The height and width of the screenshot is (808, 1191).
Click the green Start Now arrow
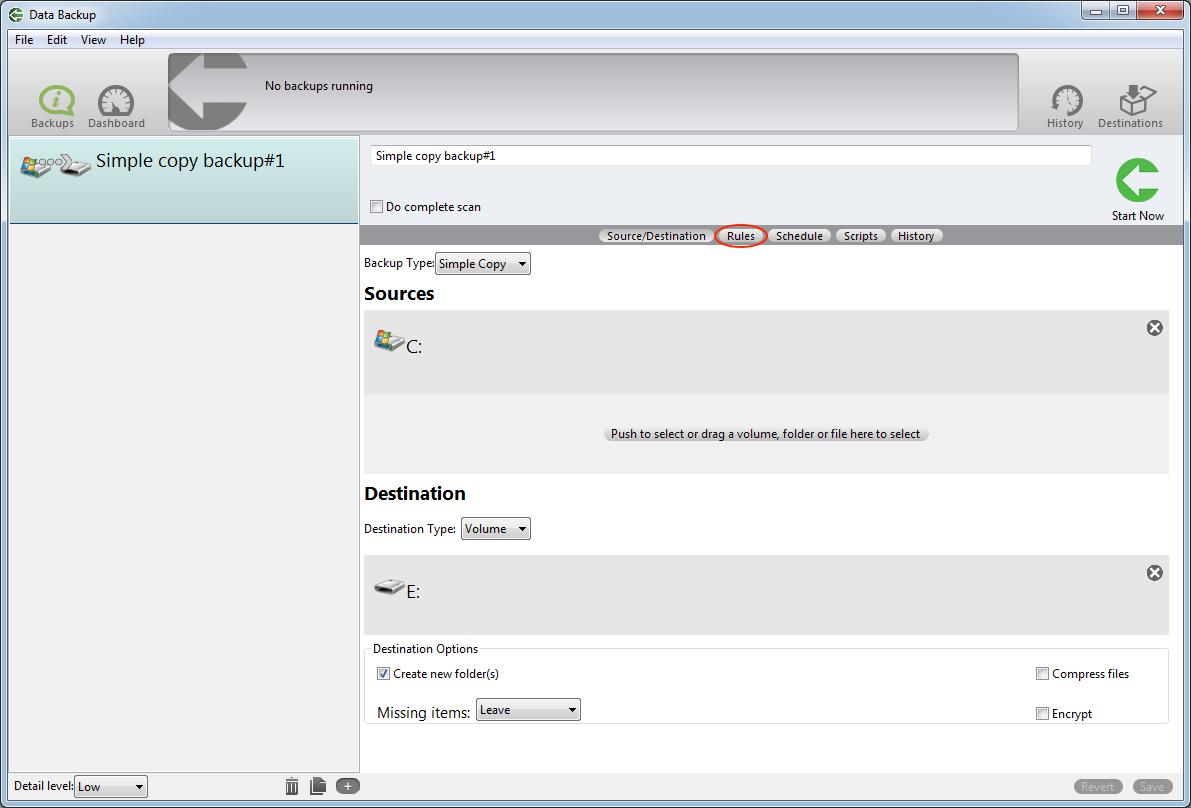coord(1137,178)
